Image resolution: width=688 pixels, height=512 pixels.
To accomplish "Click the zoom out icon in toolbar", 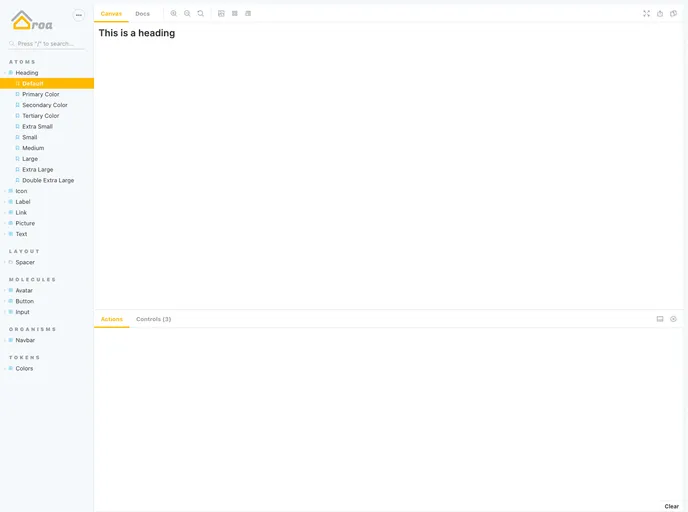I will click(187, 14).
